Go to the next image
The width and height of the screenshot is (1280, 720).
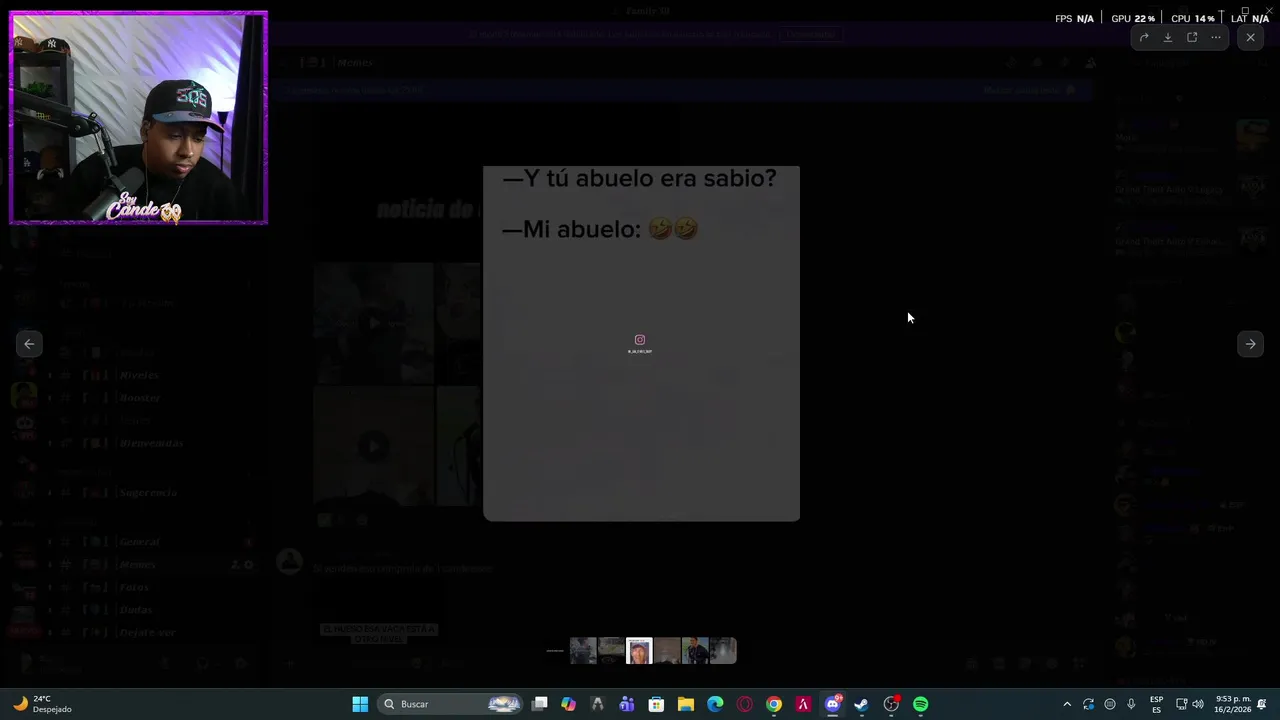(1250, 344)
